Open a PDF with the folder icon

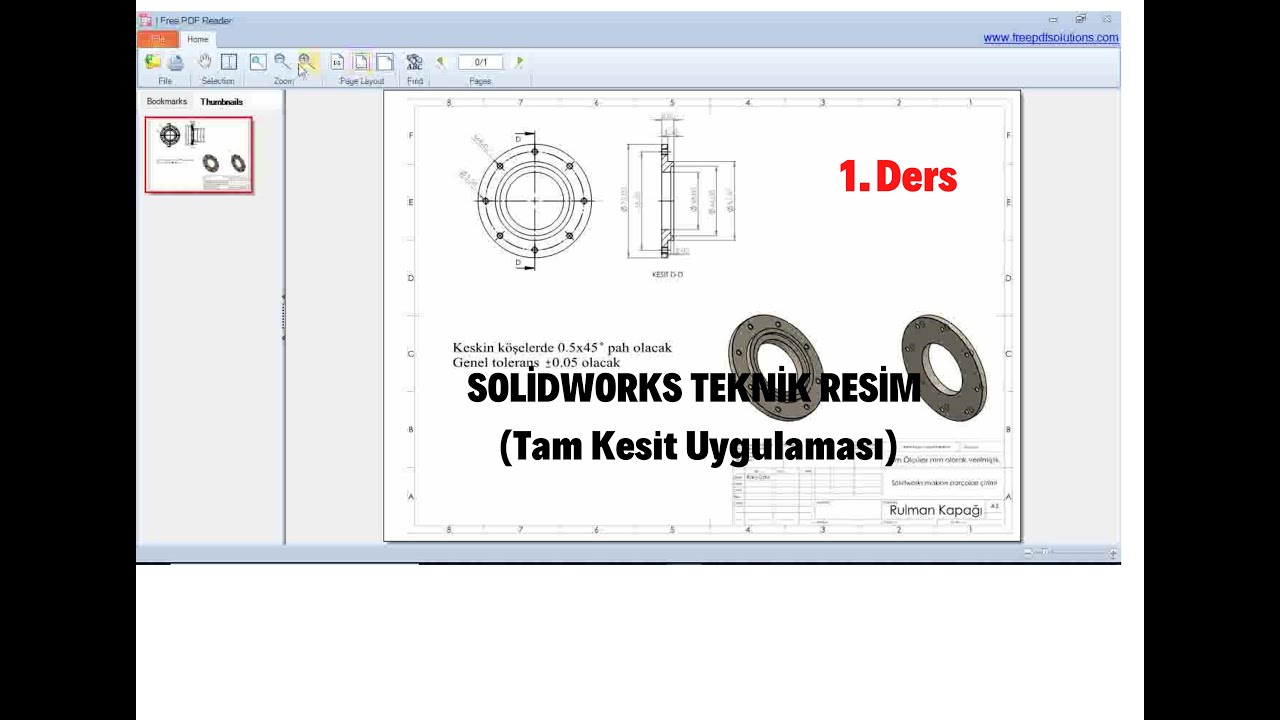click(x=153, y=62)
